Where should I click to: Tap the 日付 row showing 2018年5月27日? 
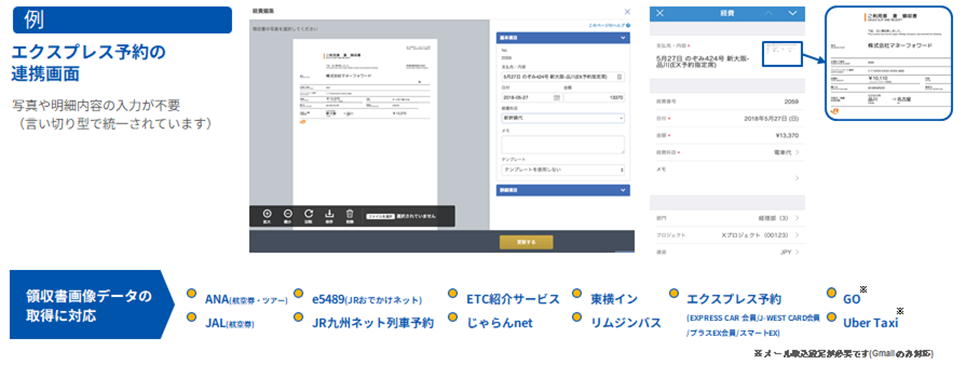click(x=728, y=118)
